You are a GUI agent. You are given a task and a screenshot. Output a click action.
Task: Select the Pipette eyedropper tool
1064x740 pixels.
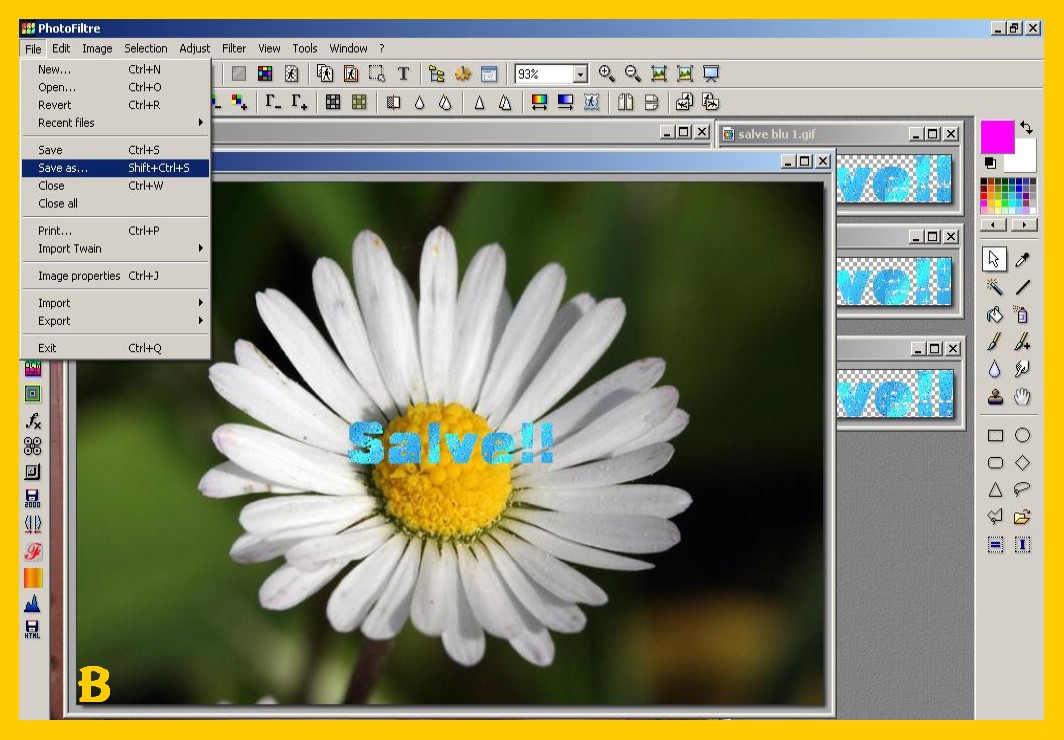(x=1022, y=260)
